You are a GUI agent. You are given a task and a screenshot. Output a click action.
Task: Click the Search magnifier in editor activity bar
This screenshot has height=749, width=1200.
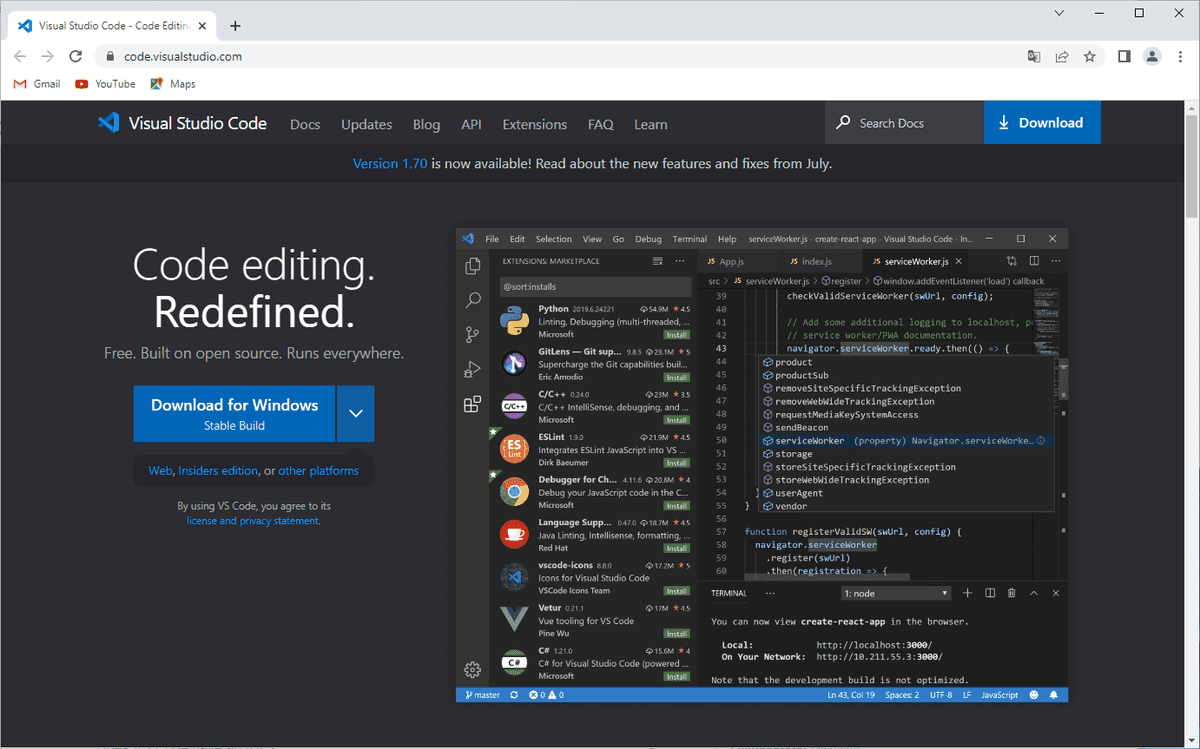[x=473, y=300]
